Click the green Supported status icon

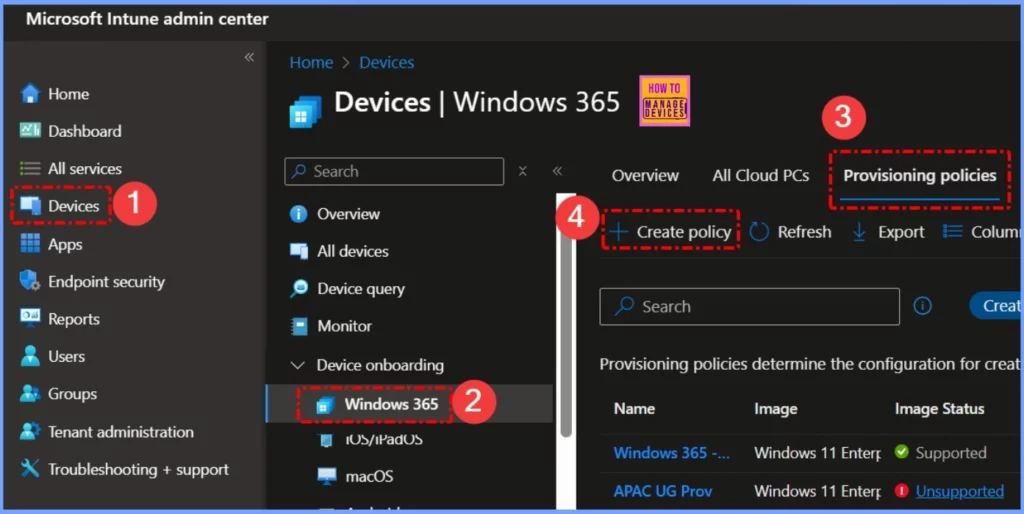click(902, 452)
